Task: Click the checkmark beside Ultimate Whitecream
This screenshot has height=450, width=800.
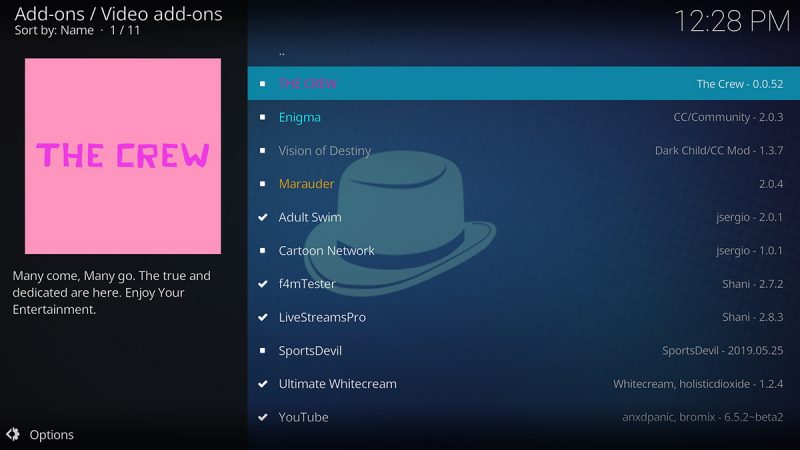Action: [262, 384]
